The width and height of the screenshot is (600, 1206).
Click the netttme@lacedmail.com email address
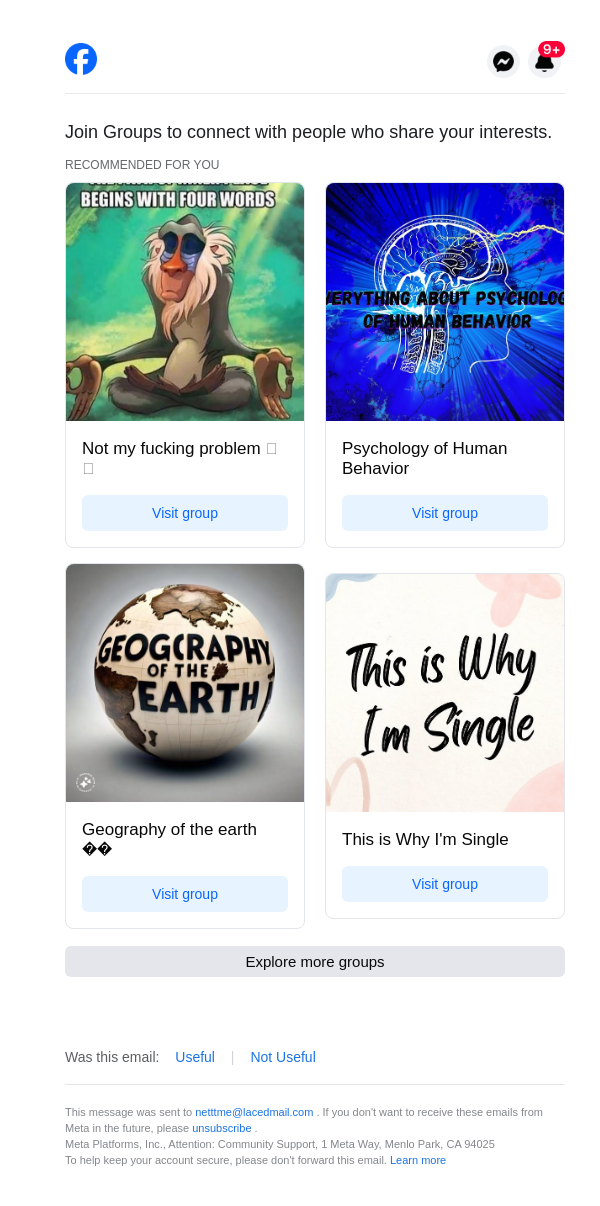254,1112
